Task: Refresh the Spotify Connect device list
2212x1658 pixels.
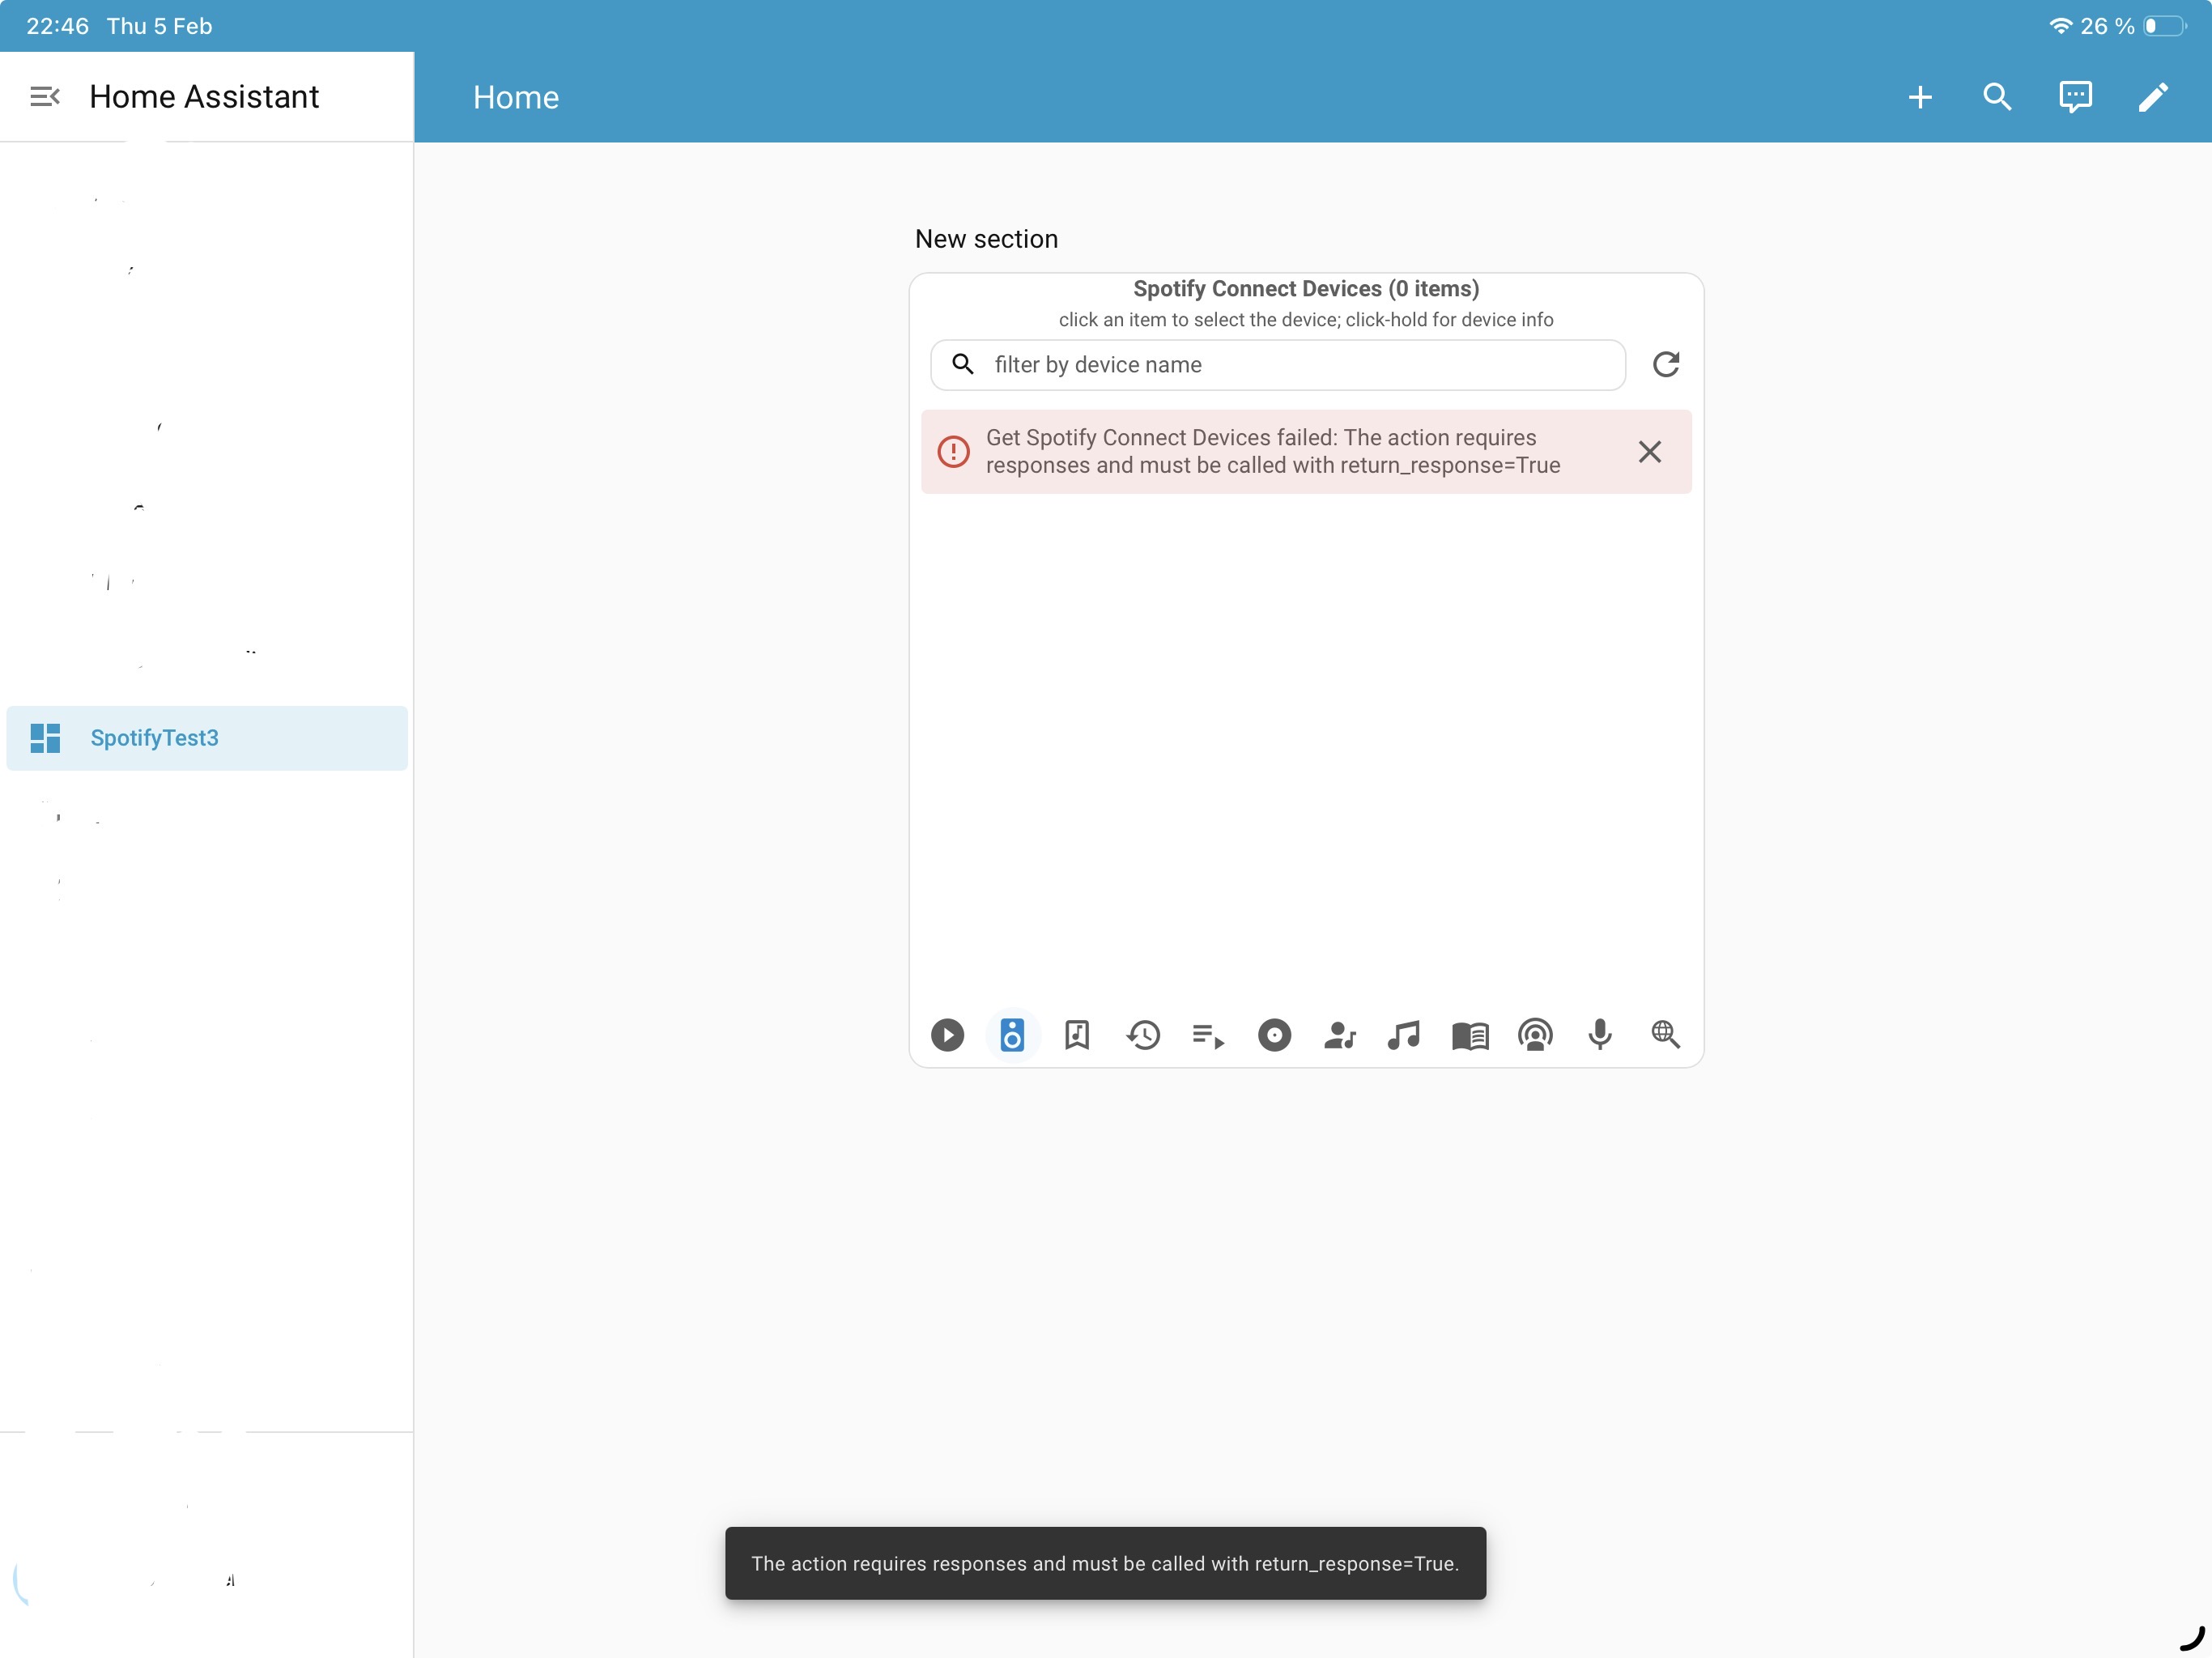Action: point(1665,364)
